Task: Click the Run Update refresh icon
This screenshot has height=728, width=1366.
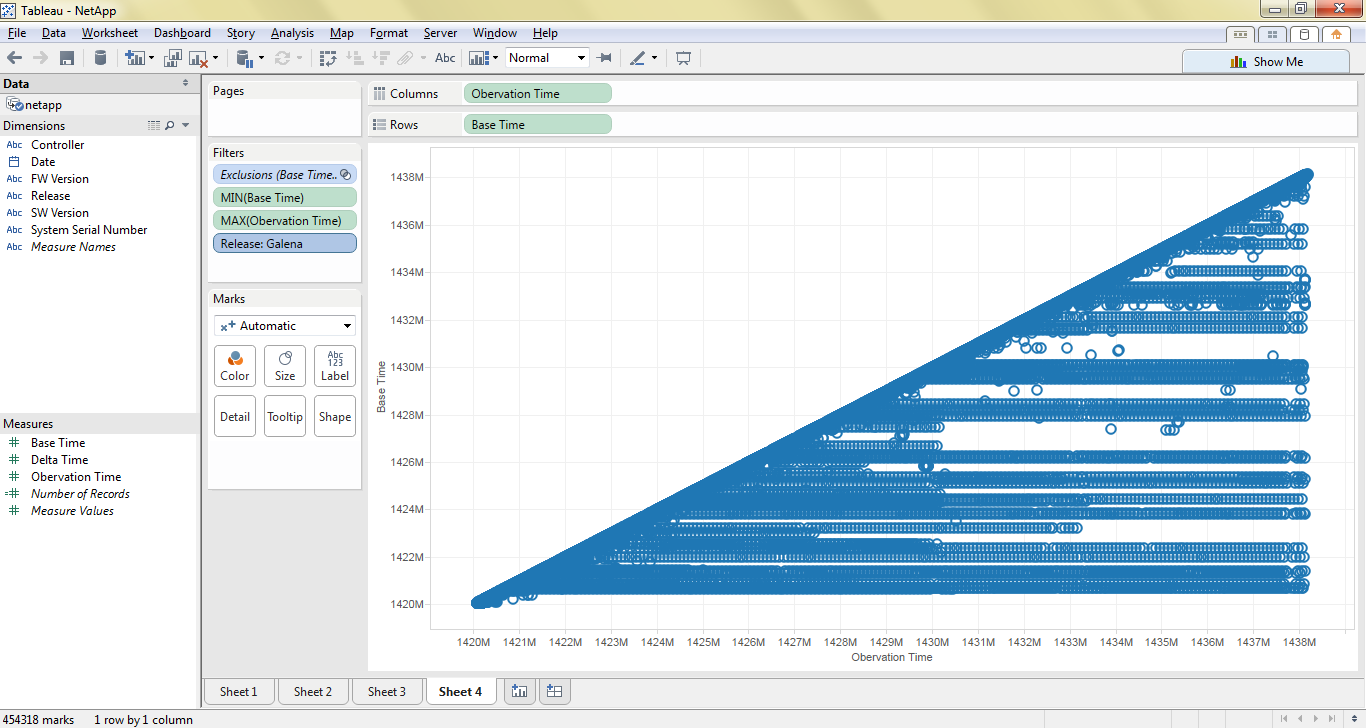Action: pyautogui.click(x=283, y=58)
